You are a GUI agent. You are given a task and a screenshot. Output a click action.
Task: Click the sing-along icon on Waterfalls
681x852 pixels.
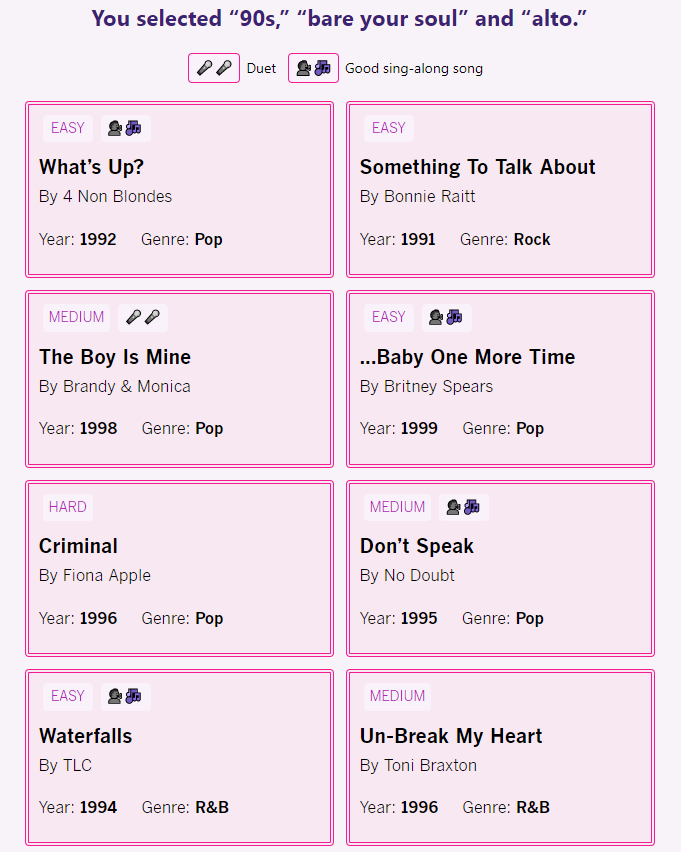124,696
